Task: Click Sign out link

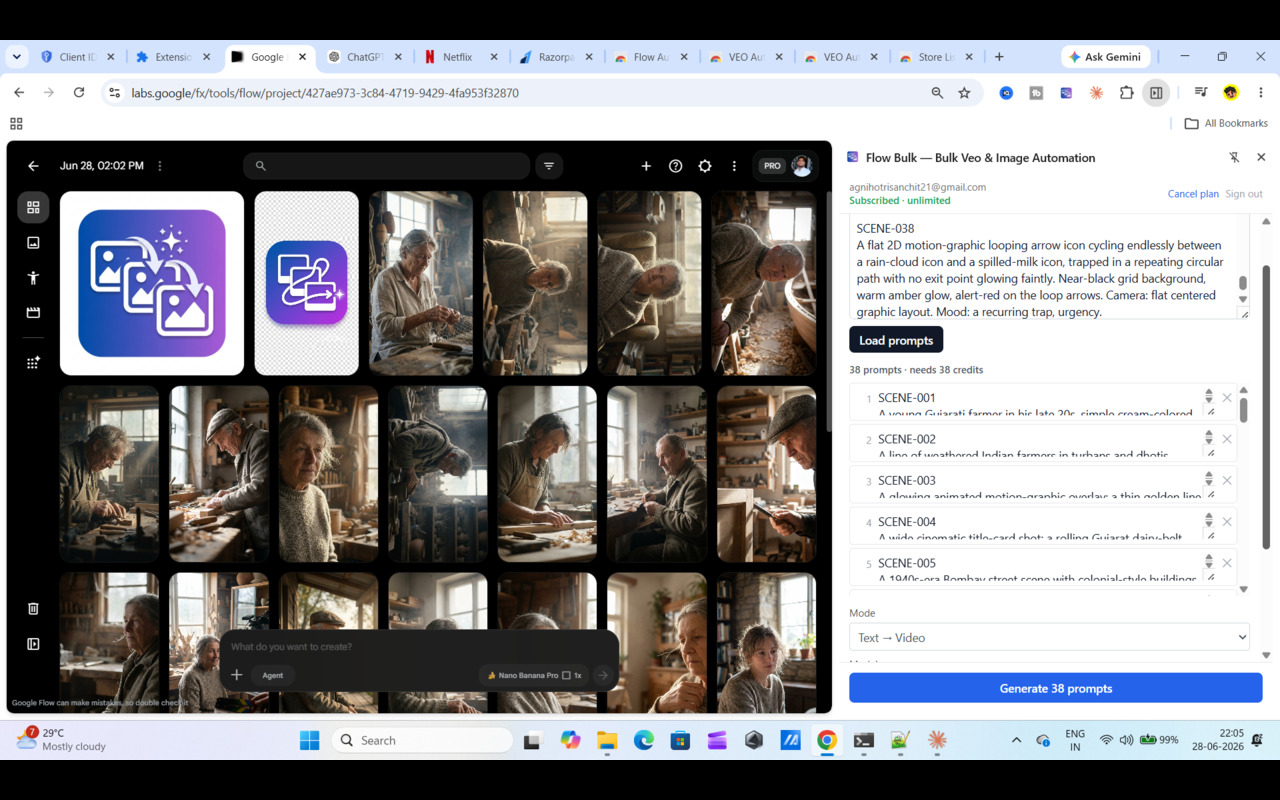Action: coord(1244,194)
